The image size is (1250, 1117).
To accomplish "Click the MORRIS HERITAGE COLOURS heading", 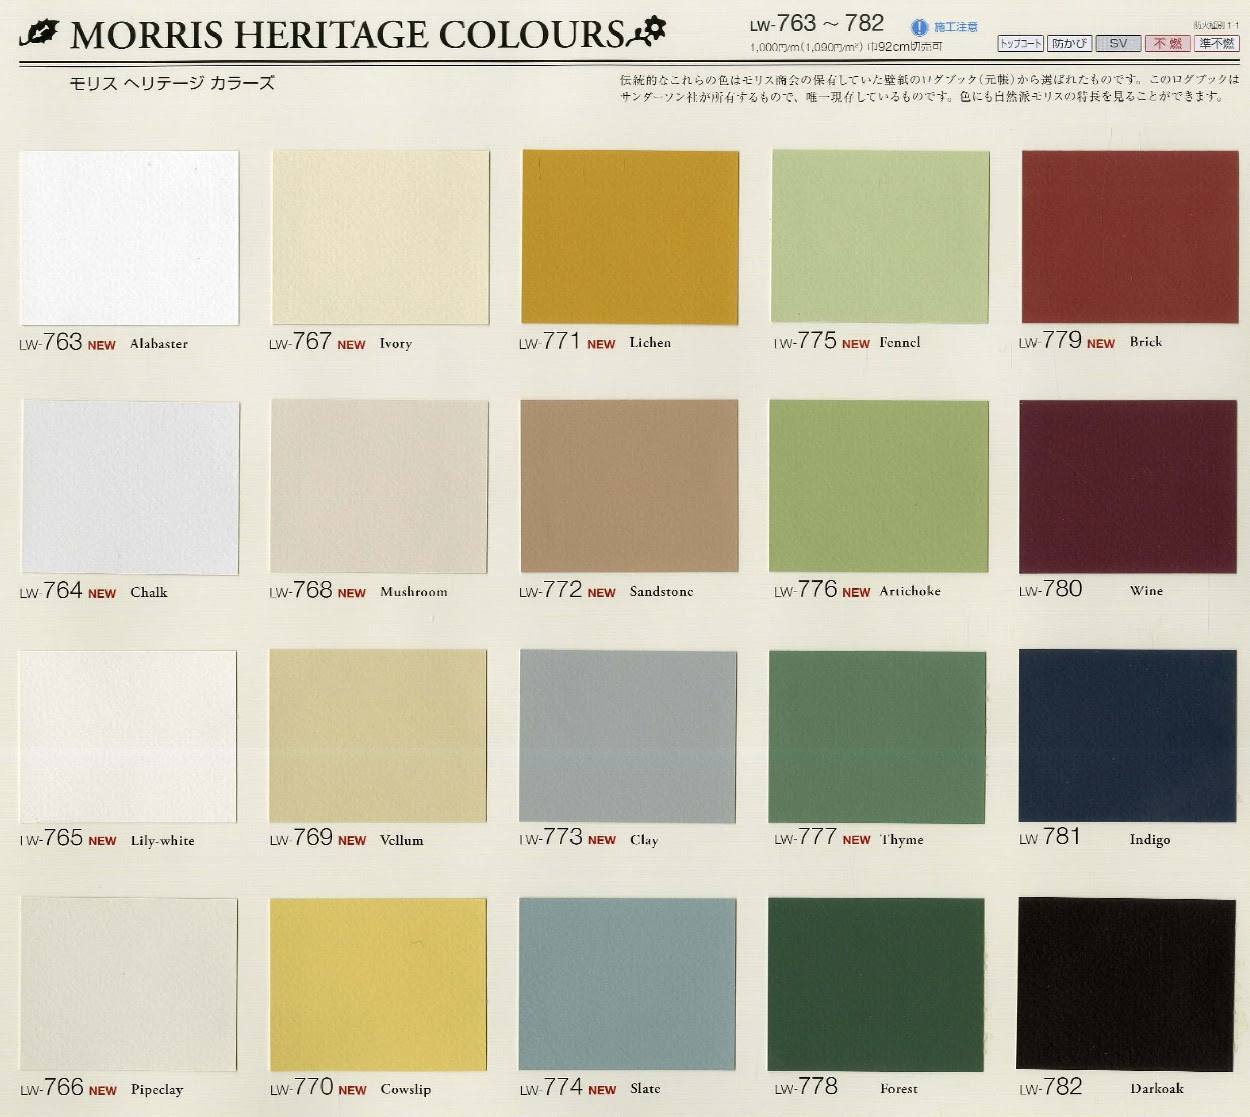I will [x=347, y=35].
